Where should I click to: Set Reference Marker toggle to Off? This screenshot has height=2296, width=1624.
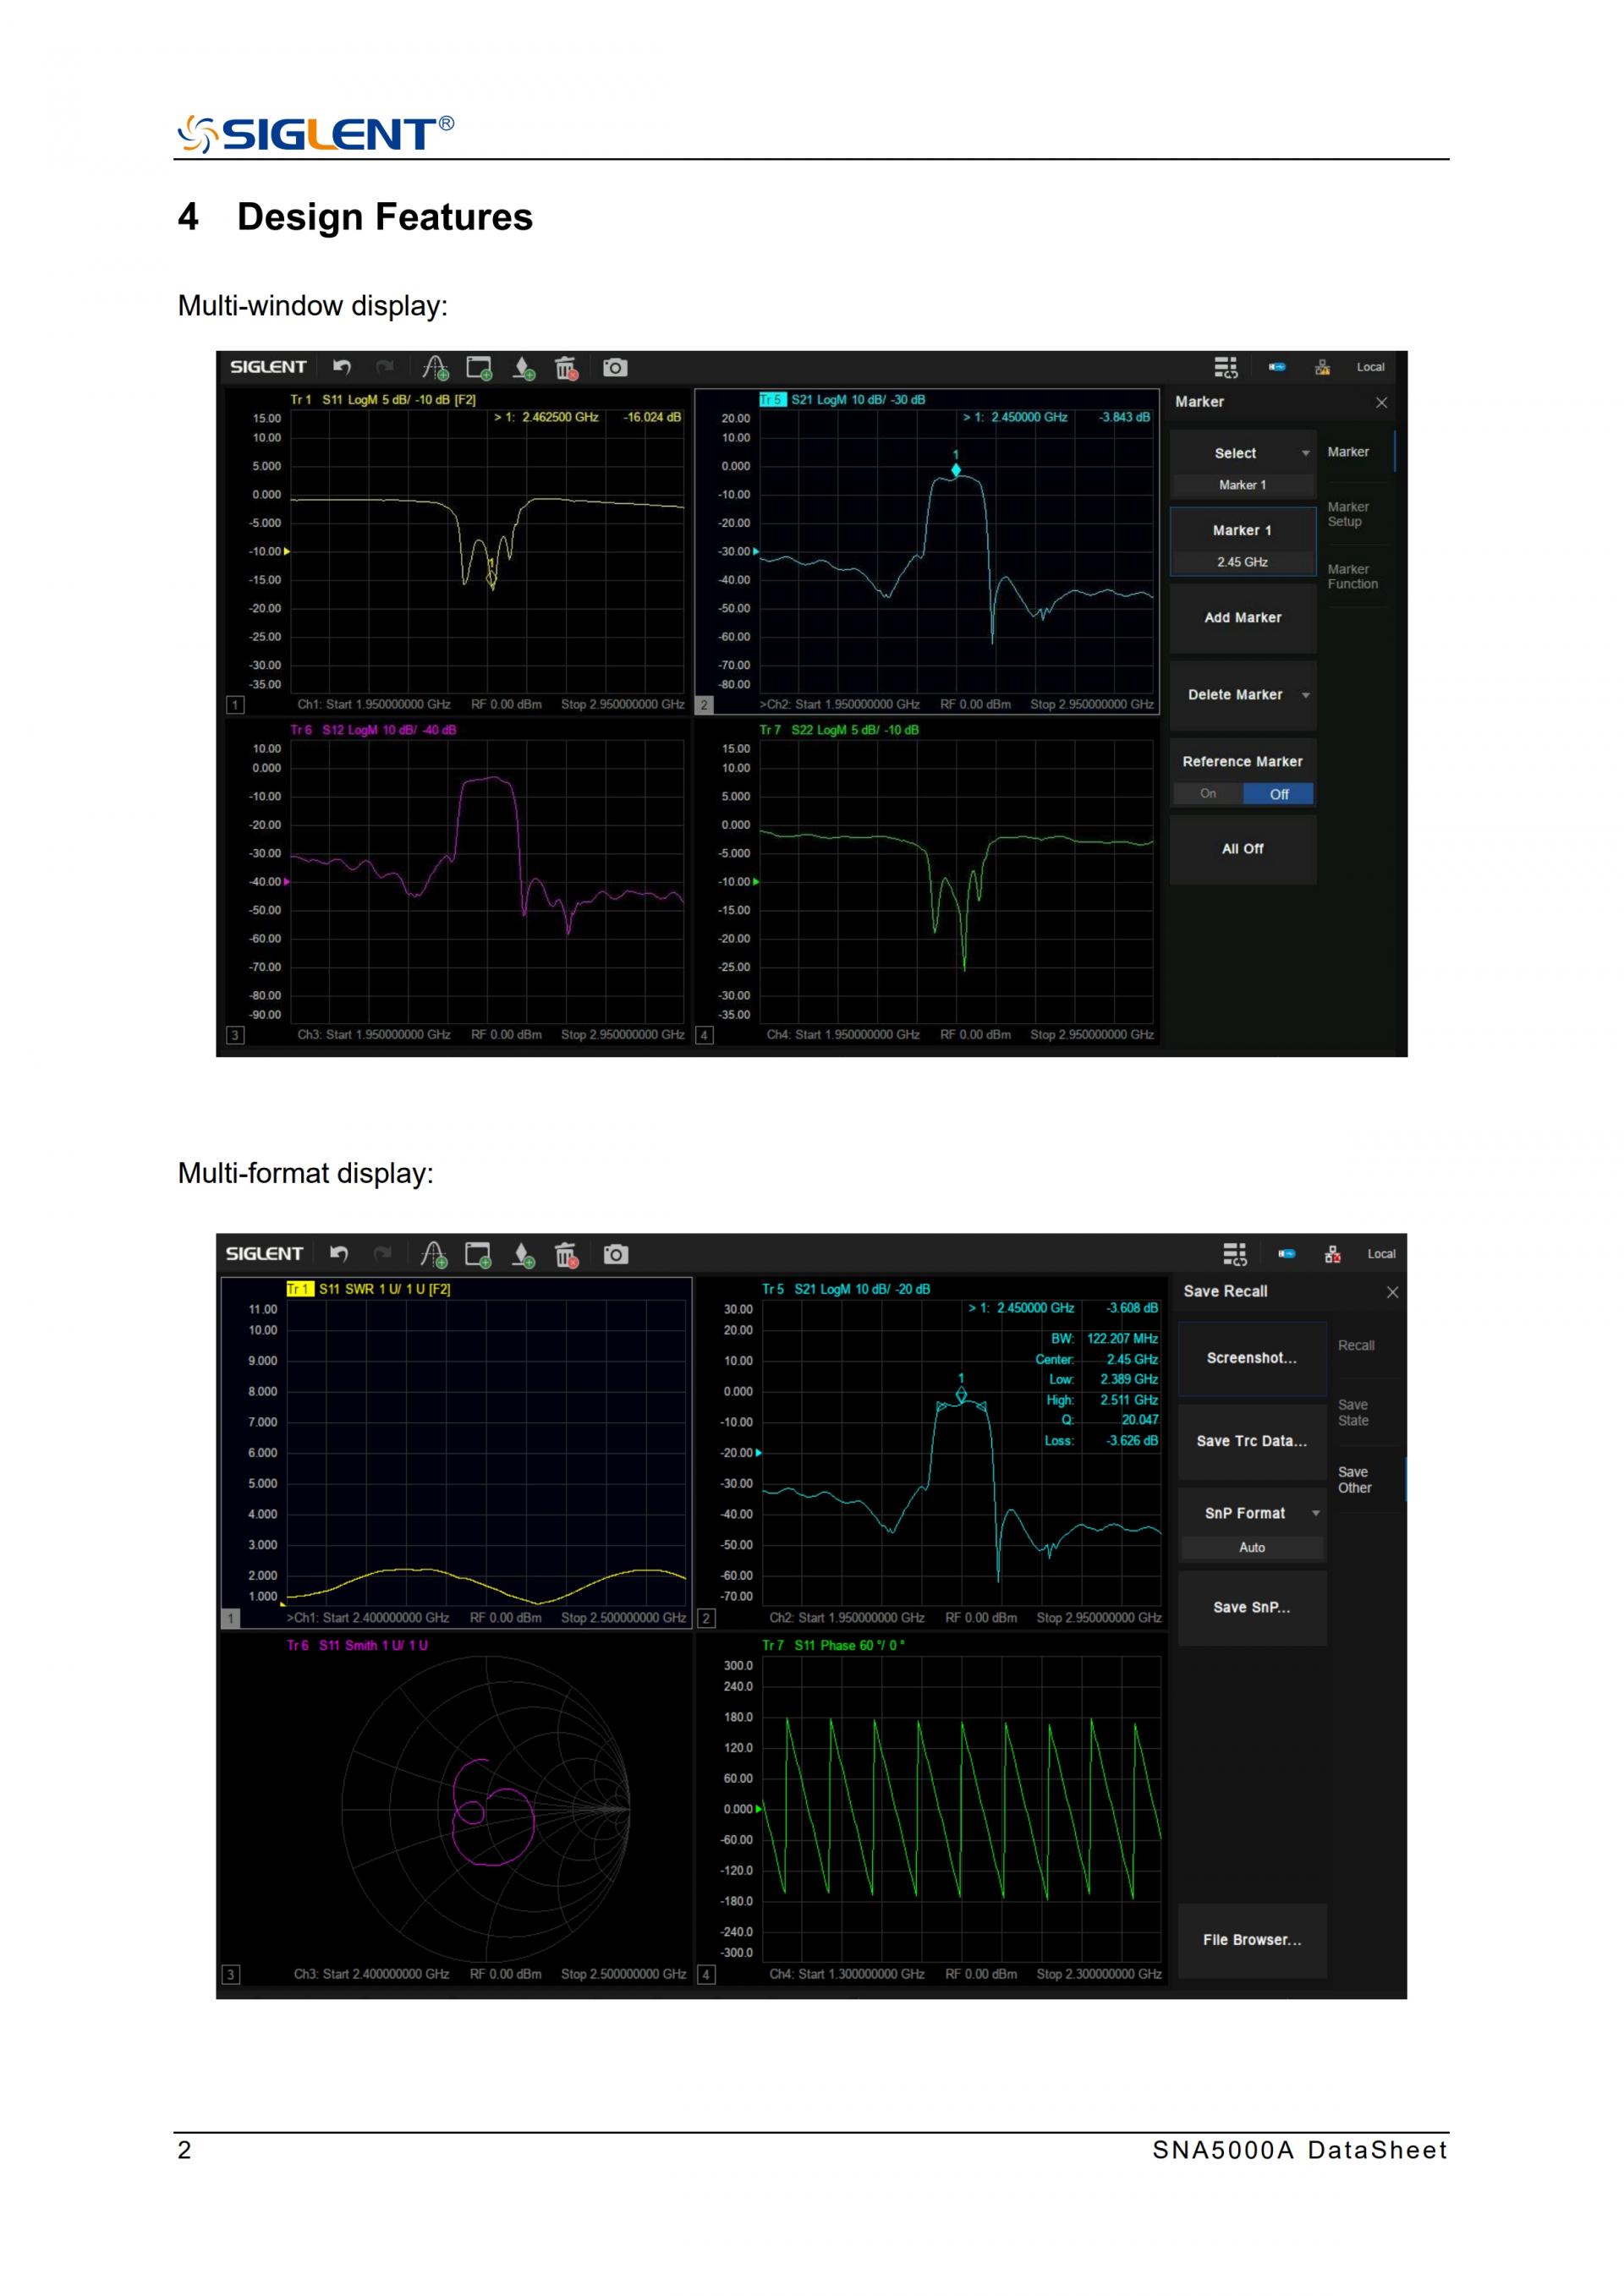click(x=1278, y=794)
